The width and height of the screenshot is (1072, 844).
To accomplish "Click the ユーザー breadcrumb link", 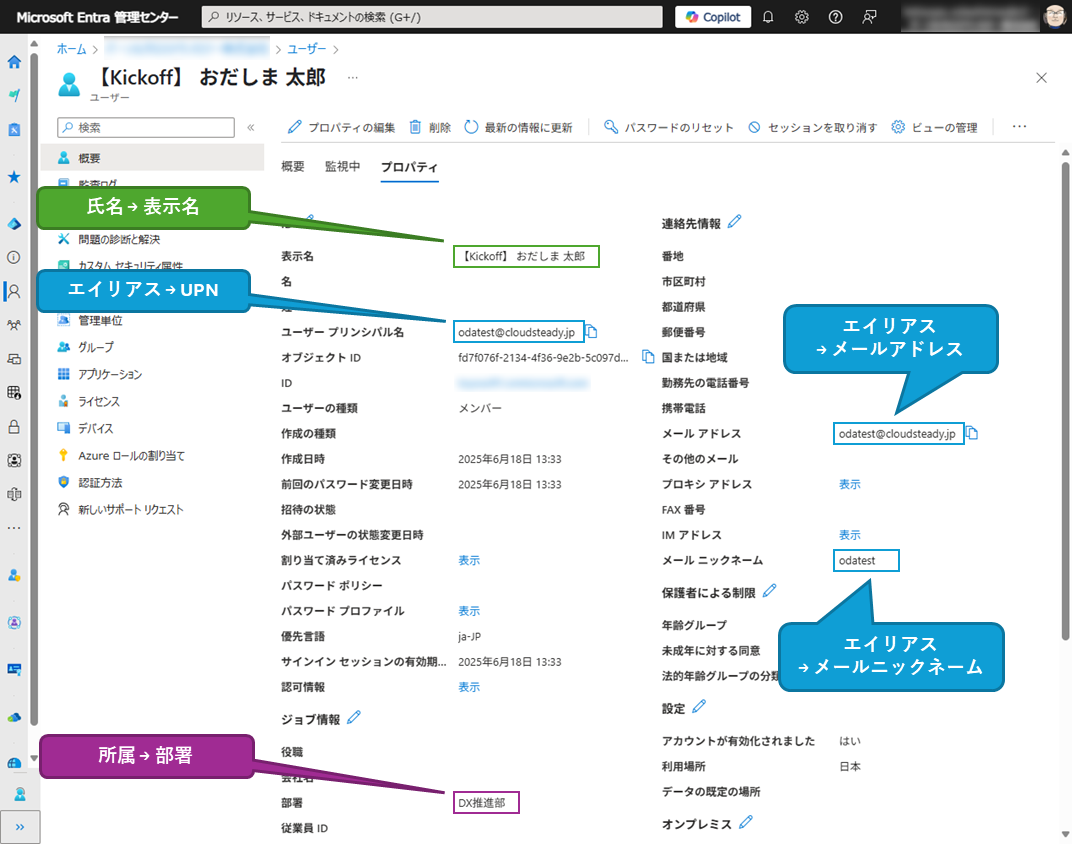I will point(306,49).
